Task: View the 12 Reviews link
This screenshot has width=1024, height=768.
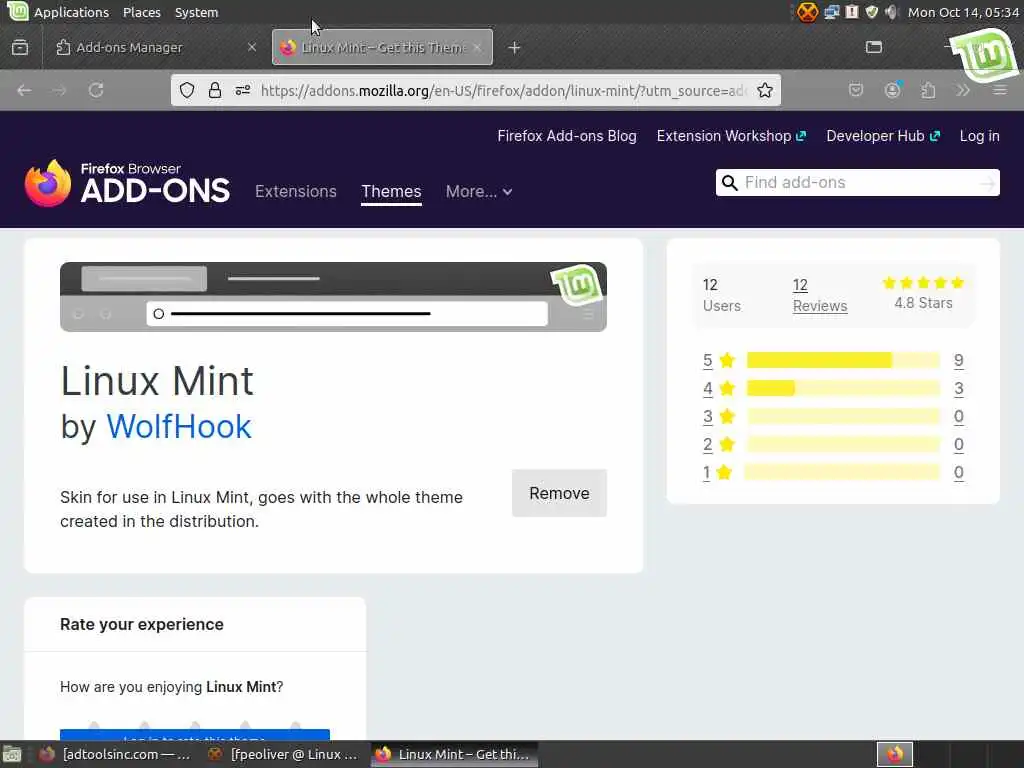Action: click(820, 295)
